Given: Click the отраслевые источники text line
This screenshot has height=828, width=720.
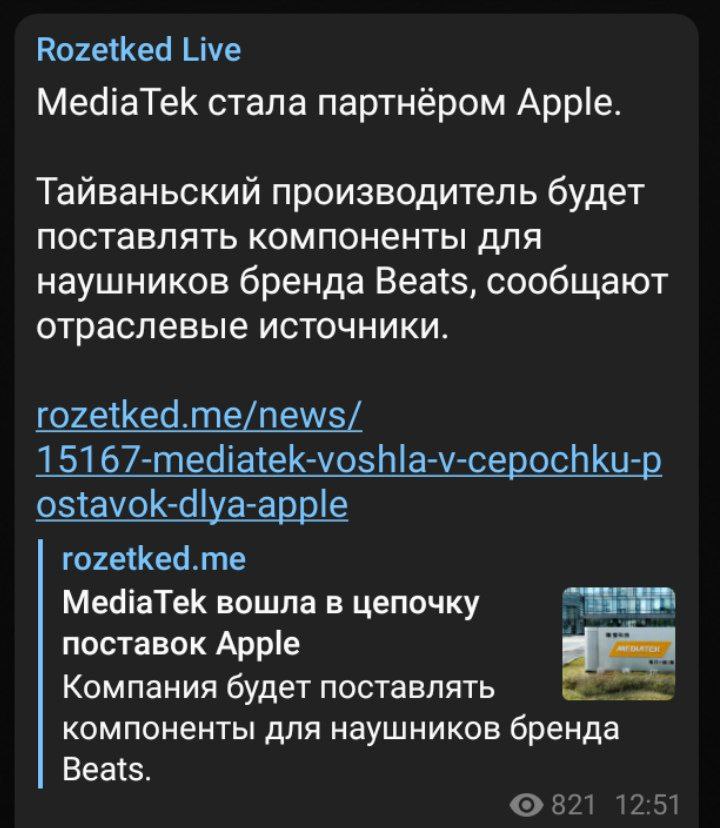Looking at the screenshot, I should [242, 327].
